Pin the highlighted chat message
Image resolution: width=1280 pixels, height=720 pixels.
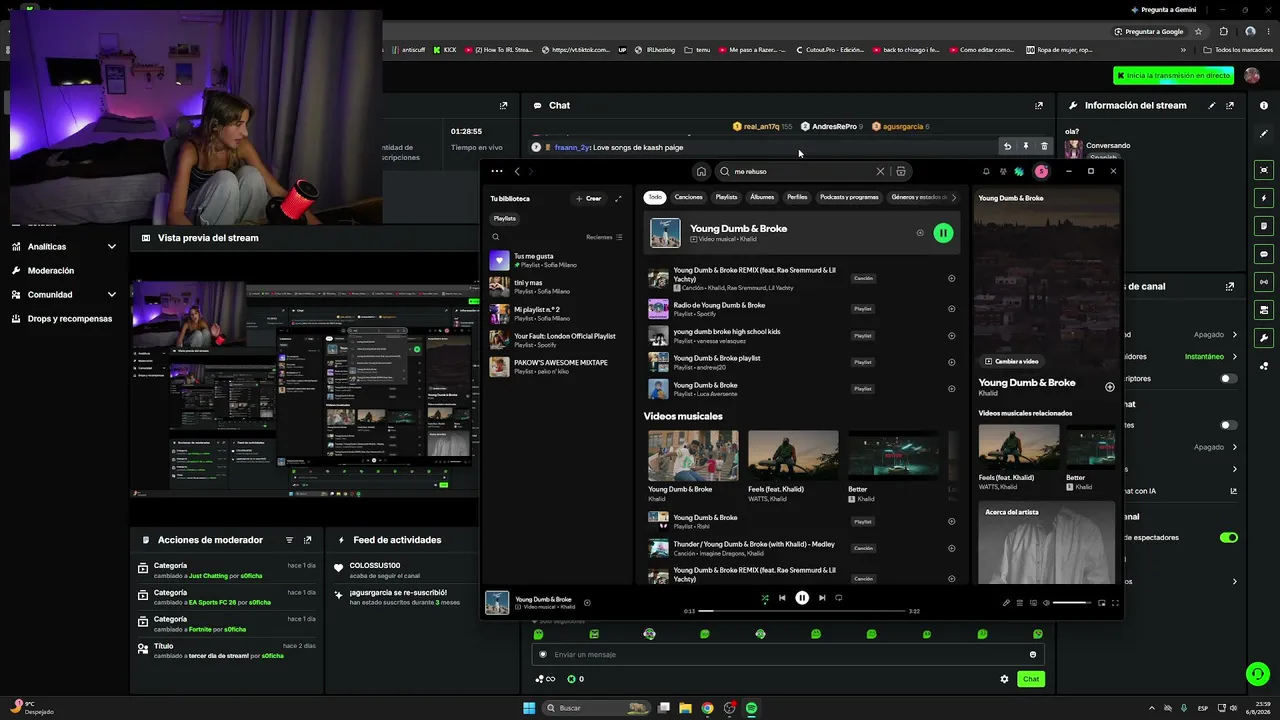tap(1025, 147)
